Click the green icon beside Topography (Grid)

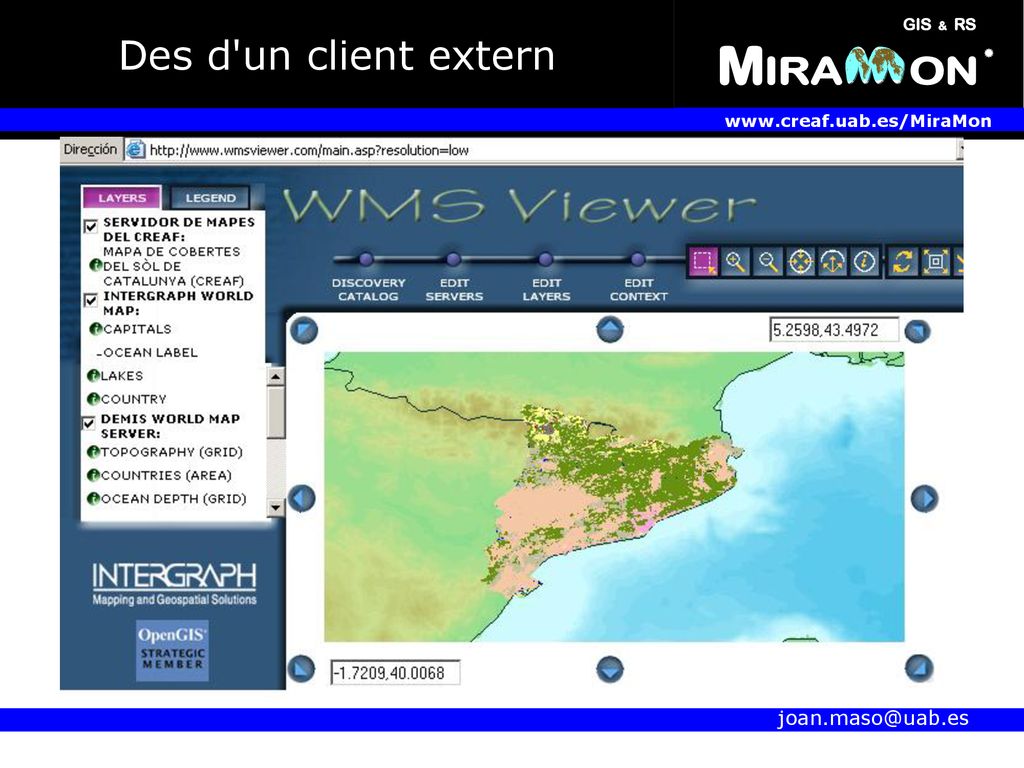(x=93, y=452)
